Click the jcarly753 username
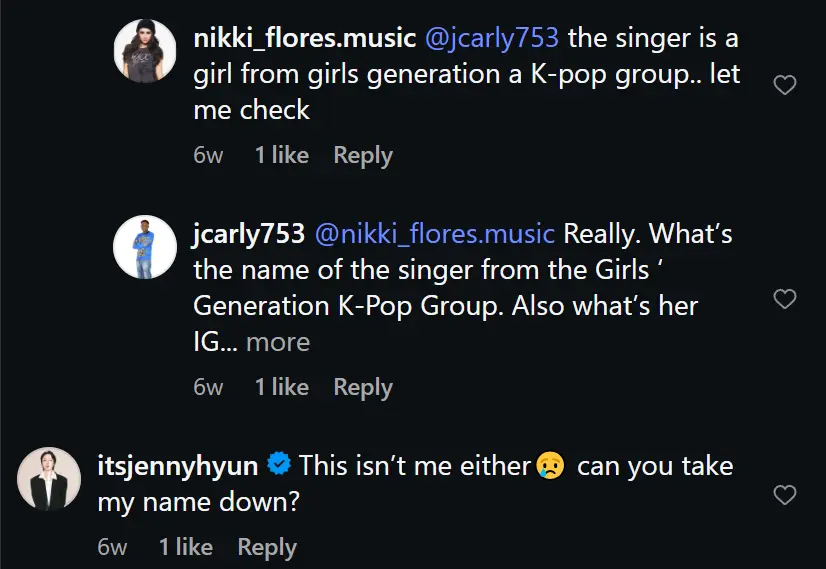 click(x=249, y=234)
